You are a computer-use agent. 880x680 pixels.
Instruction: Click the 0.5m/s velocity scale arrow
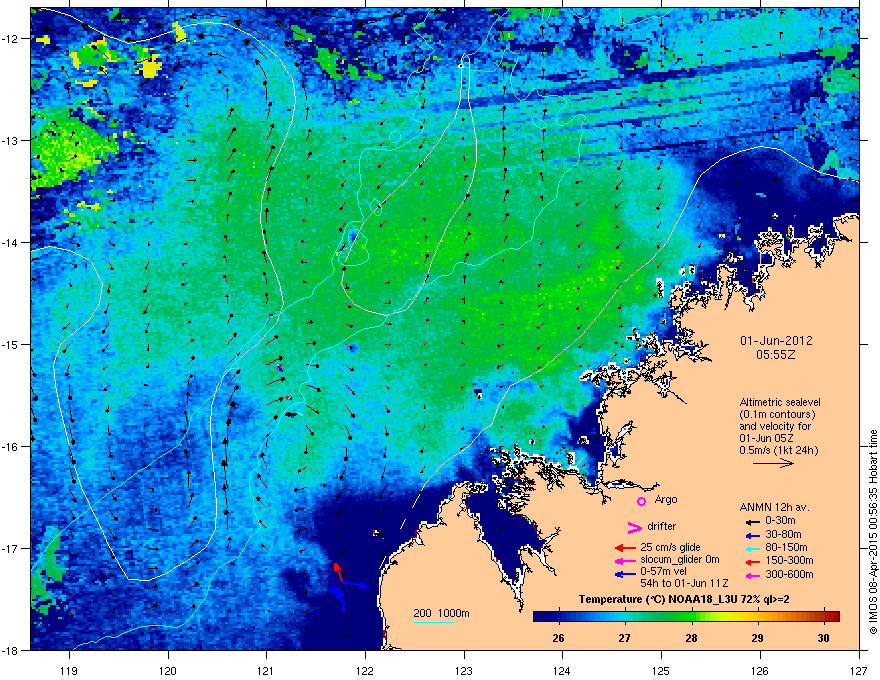(773, 463)
